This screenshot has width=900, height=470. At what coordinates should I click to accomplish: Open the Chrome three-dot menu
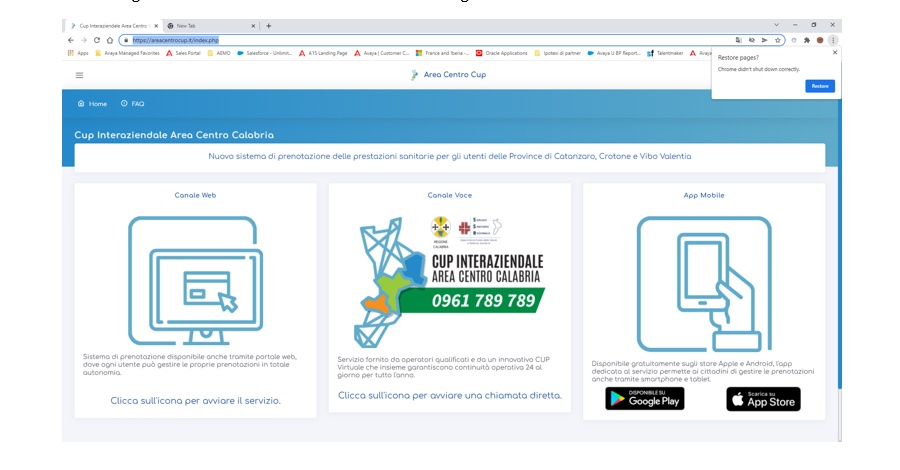pyautogui.click(x=832, y=40)
